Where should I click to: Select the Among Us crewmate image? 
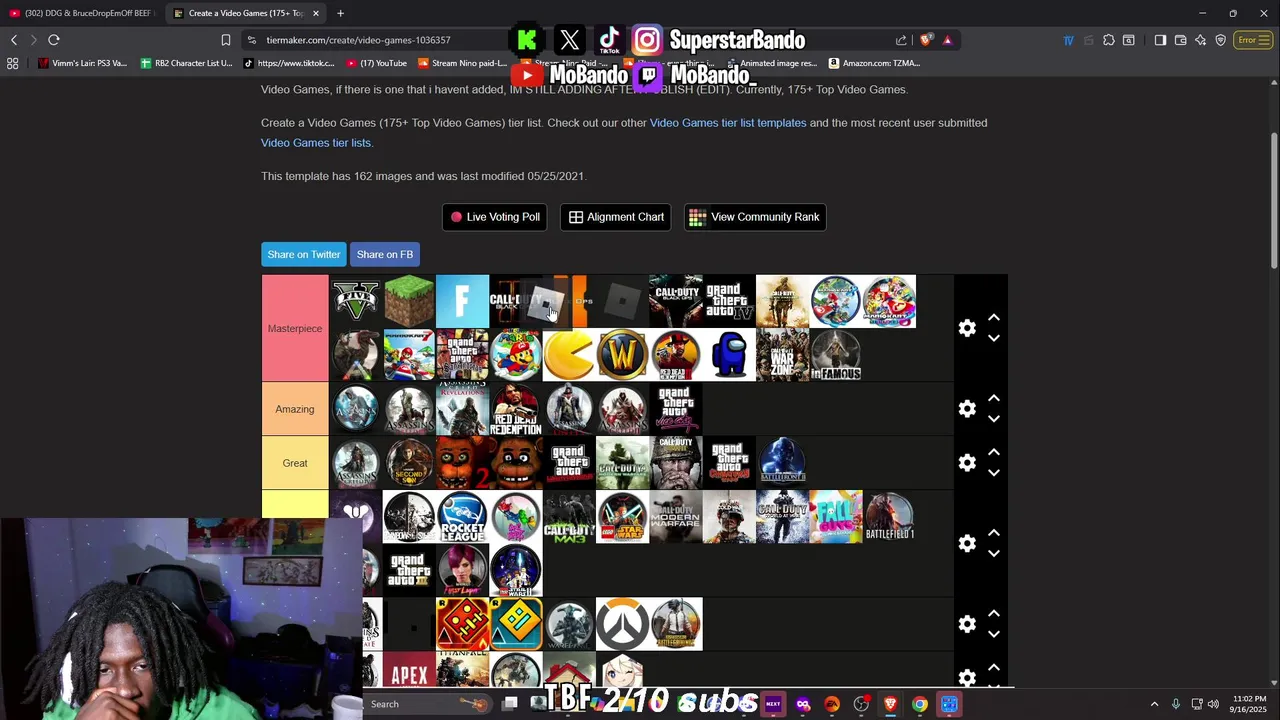tap(729, 355)
